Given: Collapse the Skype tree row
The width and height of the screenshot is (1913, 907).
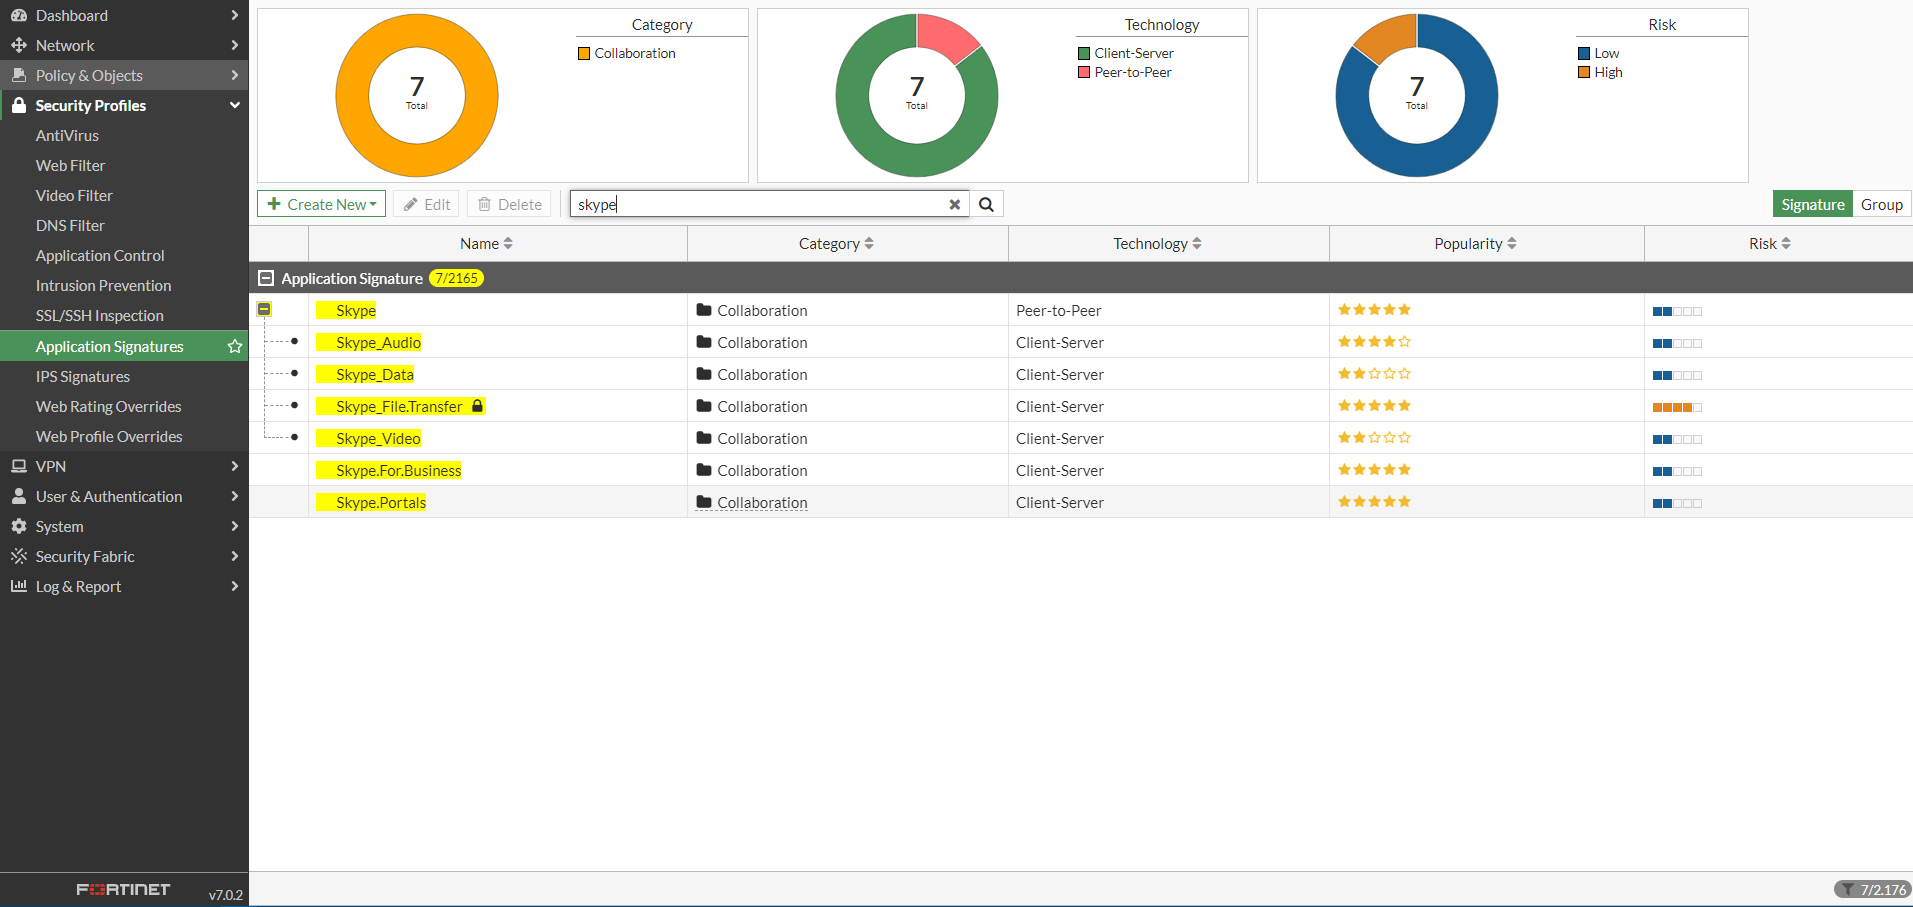Looking at the screenshot, I should pyautogui.click(x=264, y=309).
